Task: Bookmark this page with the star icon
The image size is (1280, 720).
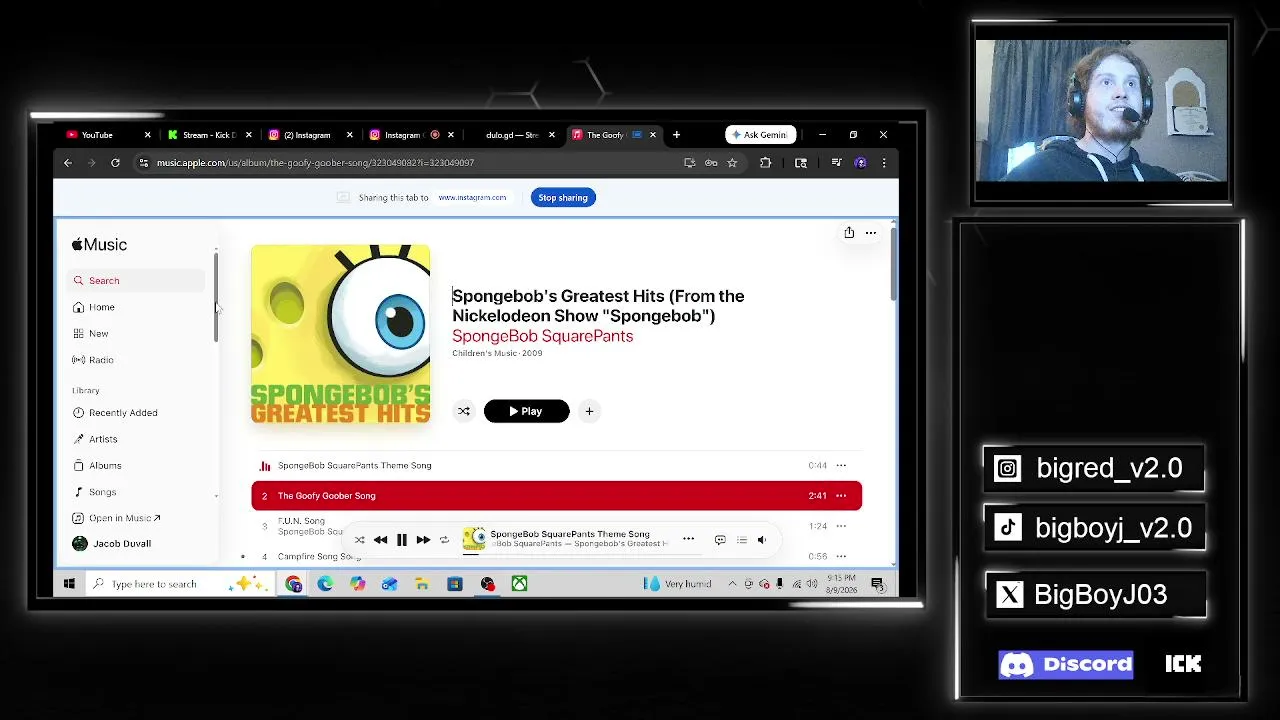Action: [x=732, y=163]
